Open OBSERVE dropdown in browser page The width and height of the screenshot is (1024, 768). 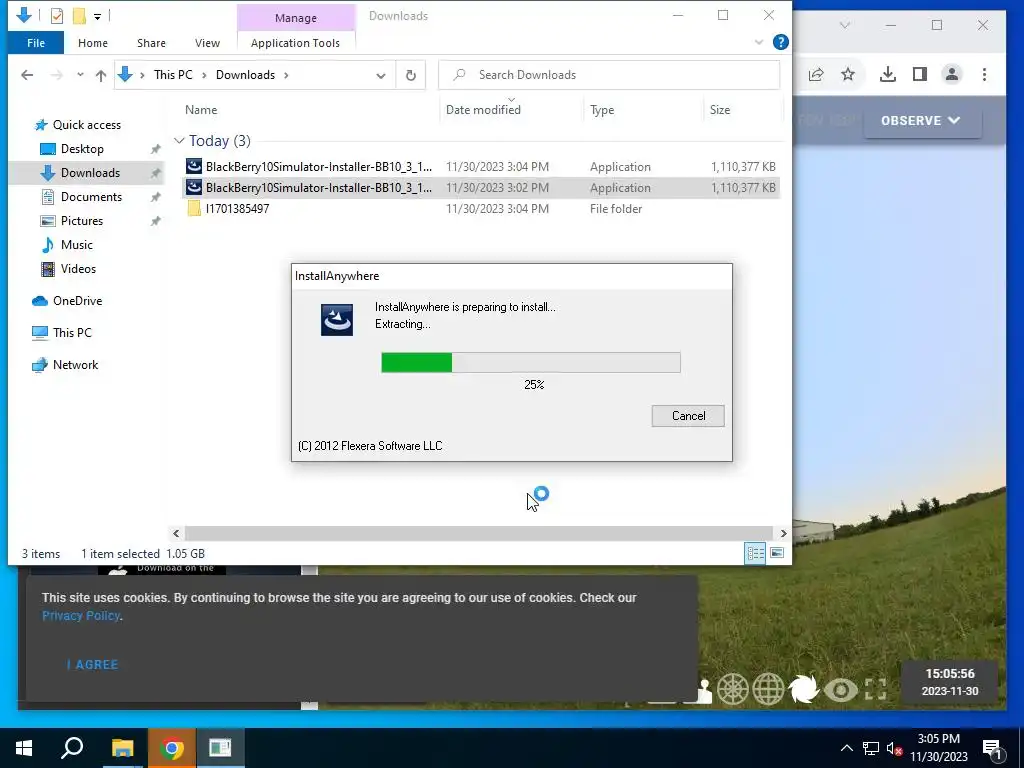click(921, 121)
